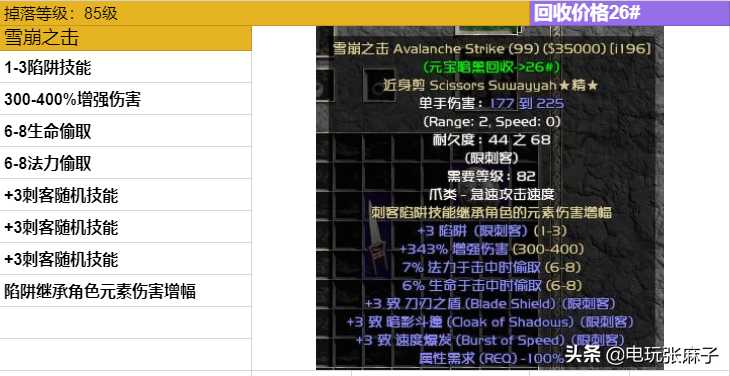Click the 属性需求 (REQ) -100% line
730x376 pixels.
click(492, 358)
